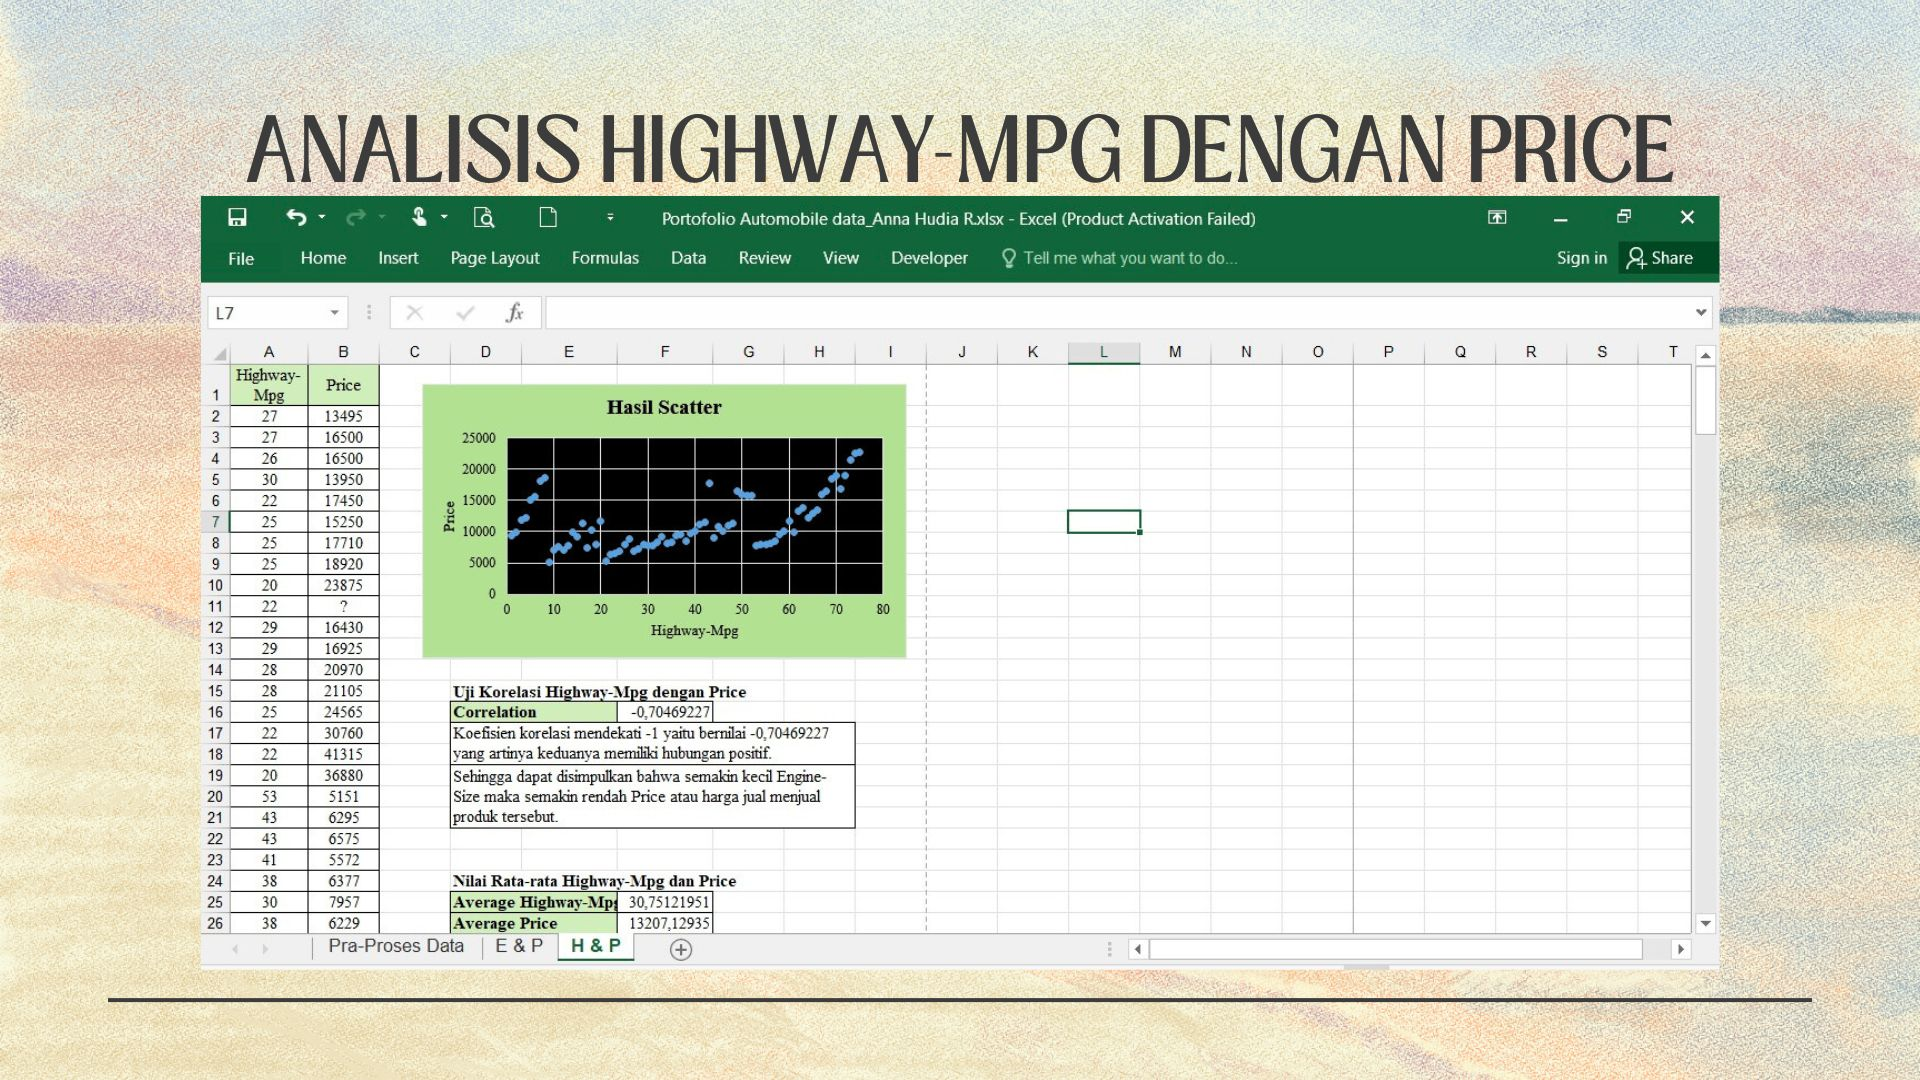Click the Highway-Mpg header cell A1
The width and height of the screenshot is (1920, 1080).
[268, 385]
